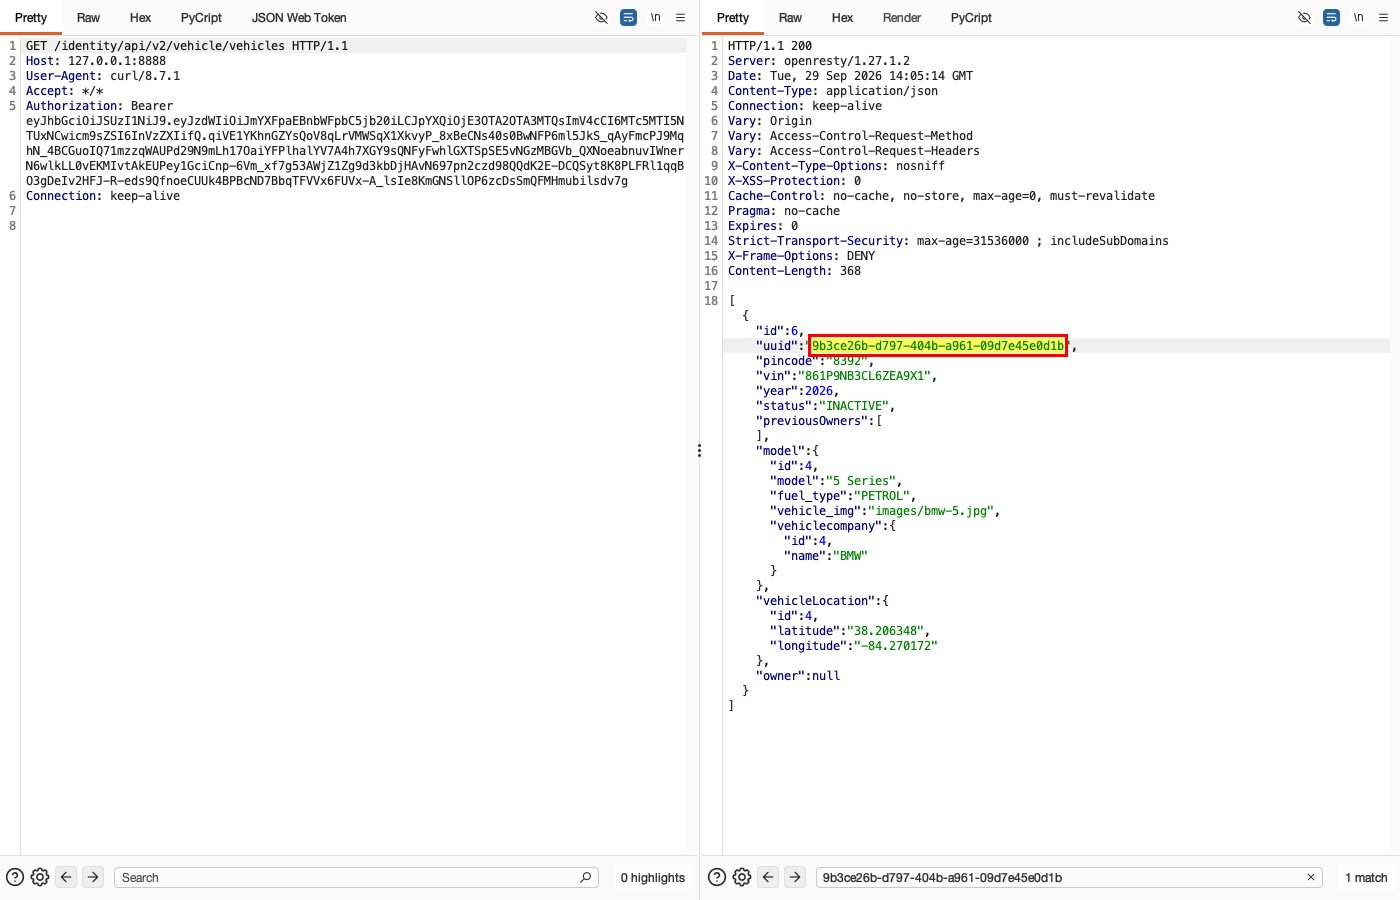This screenshot has height=900, width=1400.
Task: Open the JSON Web Token tab
Action: tap(299, 18)
